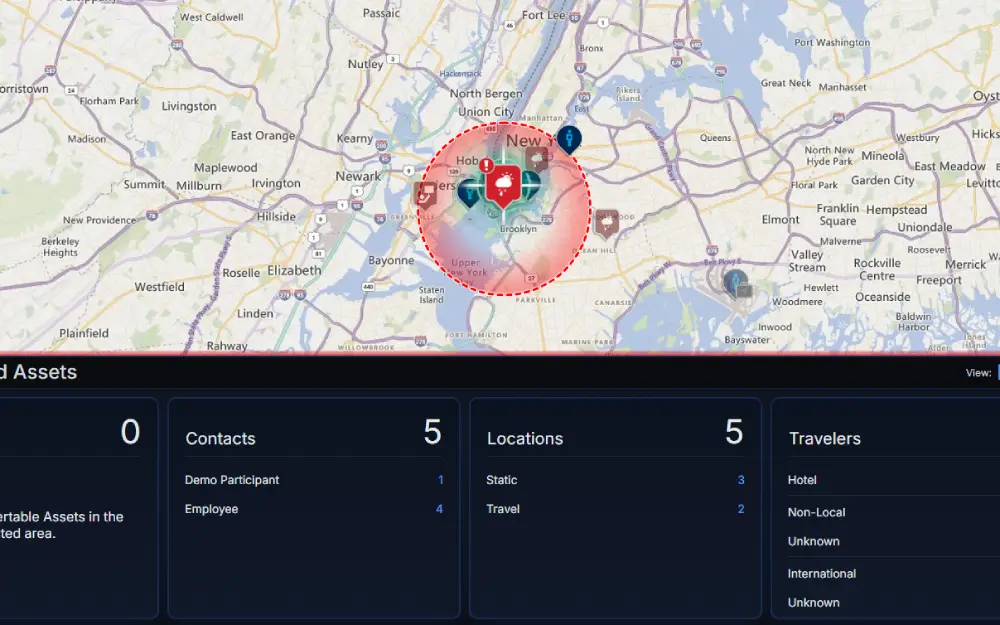Click the Garden City map label
1000x625 pixels.
coord(883,180)
